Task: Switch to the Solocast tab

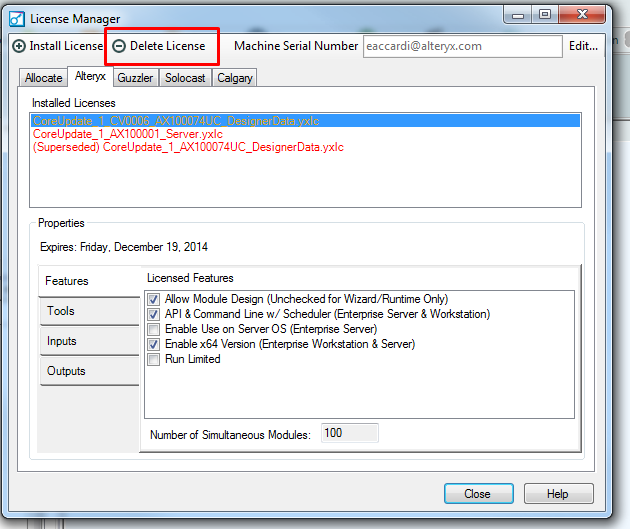Action: (185, 78)
